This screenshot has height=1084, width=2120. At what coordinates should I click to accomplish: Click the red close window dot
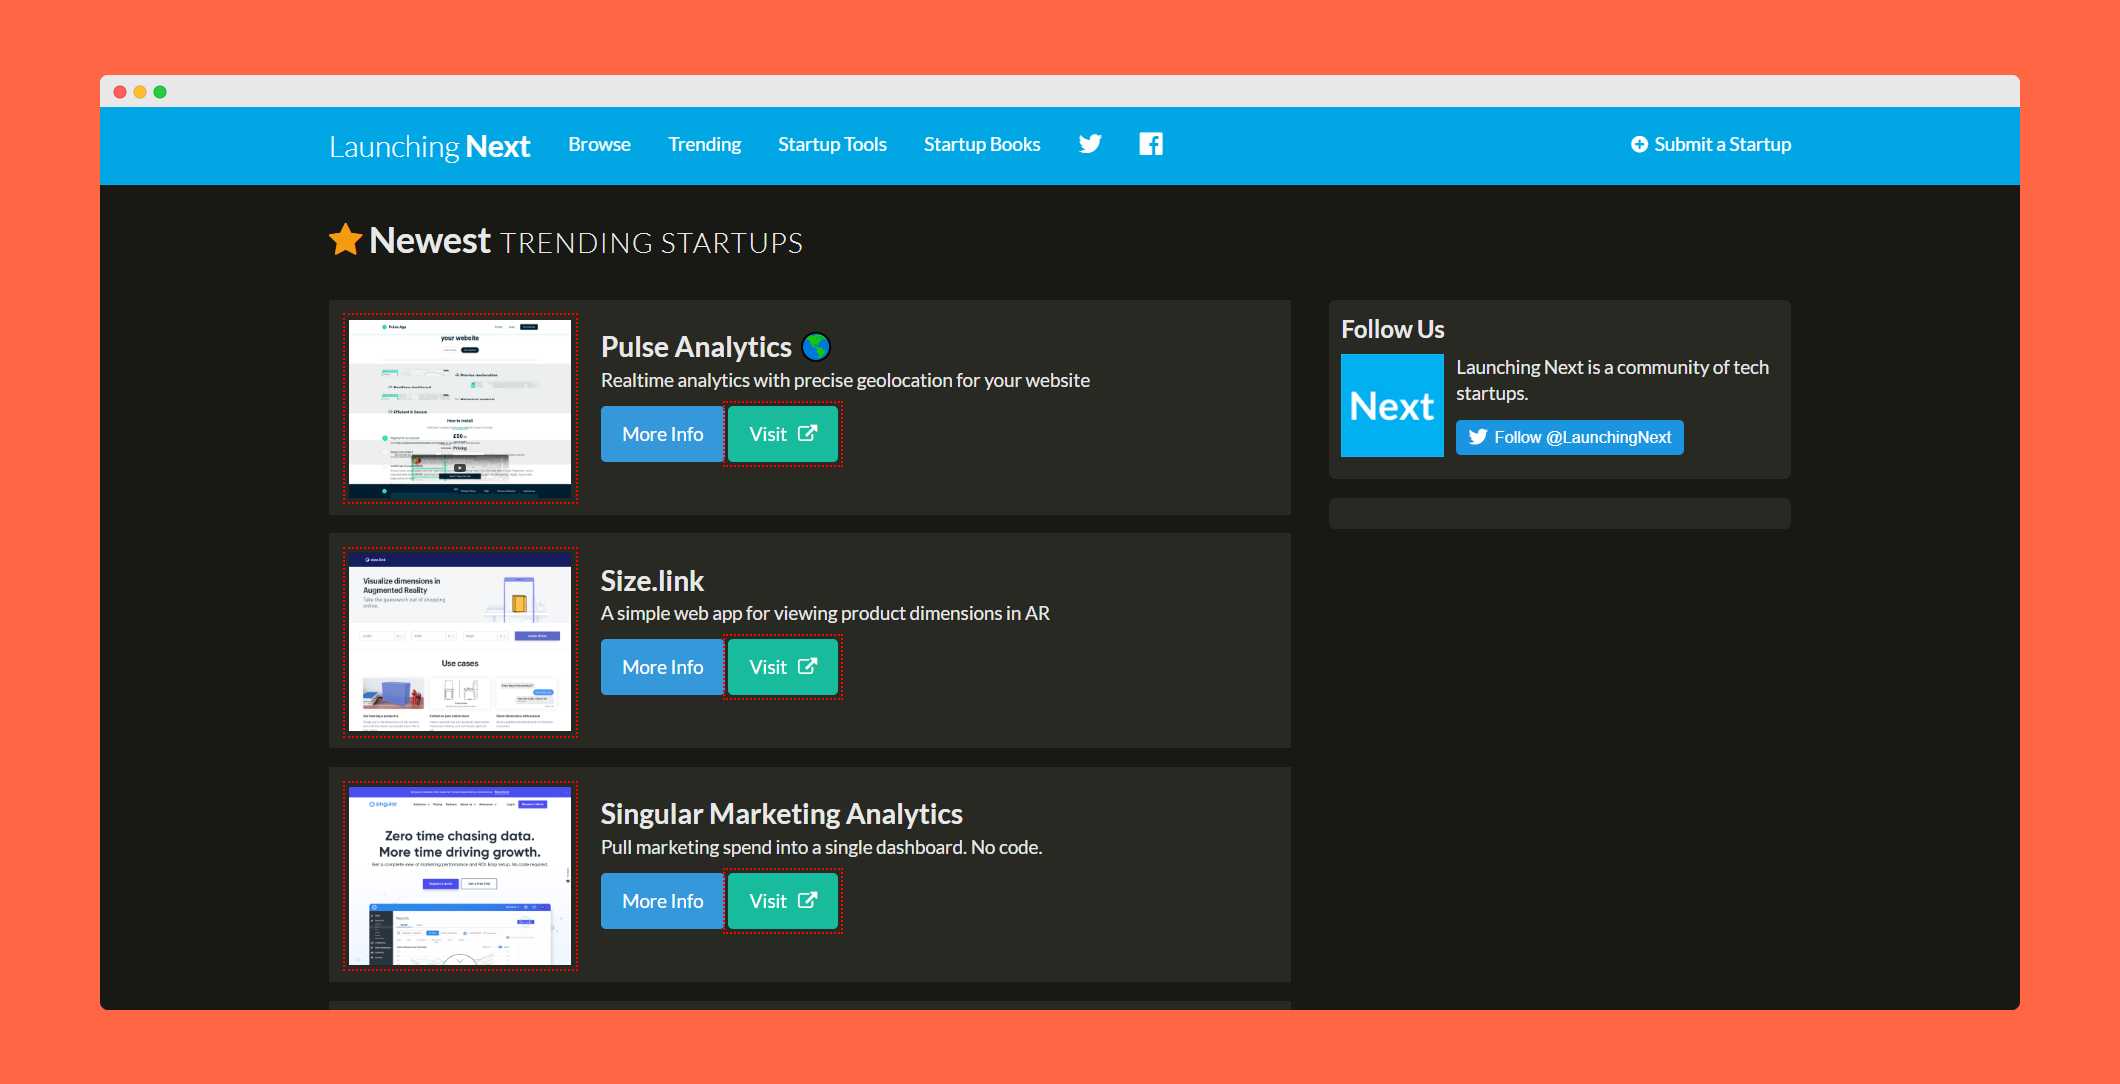120,92
